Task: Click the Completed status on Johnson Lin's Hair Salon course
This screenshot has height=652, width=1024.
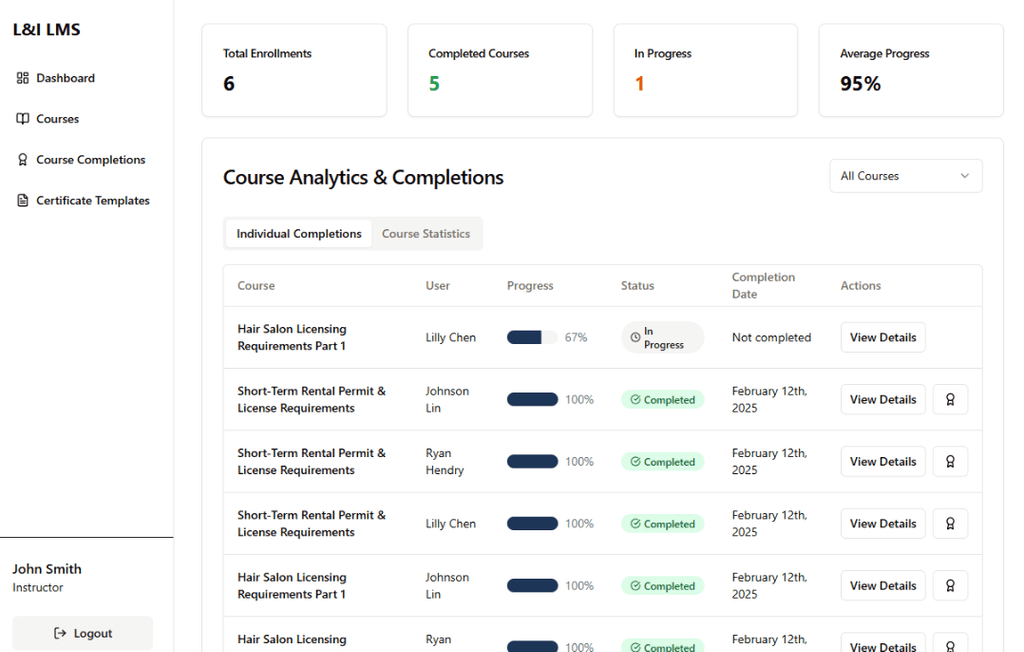Action: point(662,585)
